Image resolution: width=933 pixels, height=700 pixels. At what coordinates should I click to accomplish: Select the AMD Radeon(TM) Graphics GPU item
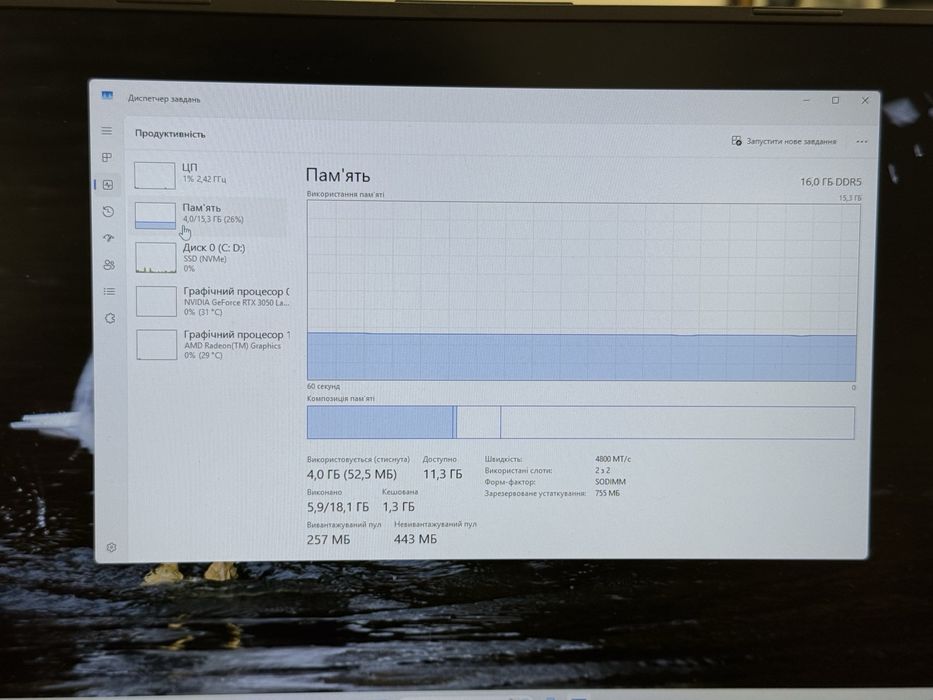(x=211, y=345)
